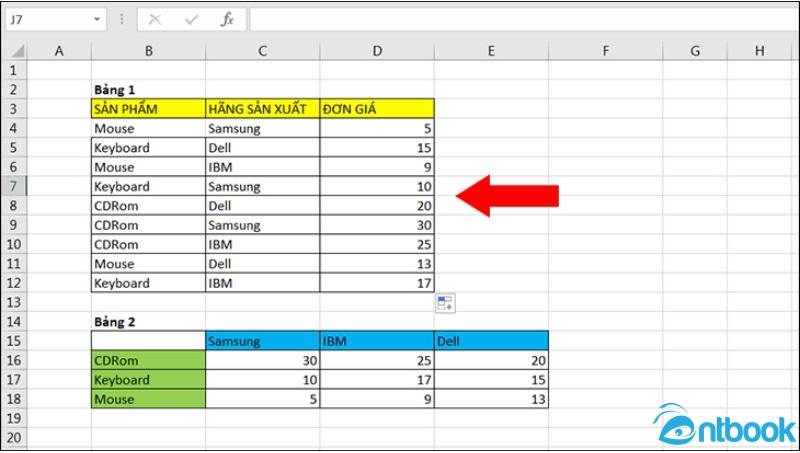Select the CDRom cell in row 8

click(x=148, y=206)
